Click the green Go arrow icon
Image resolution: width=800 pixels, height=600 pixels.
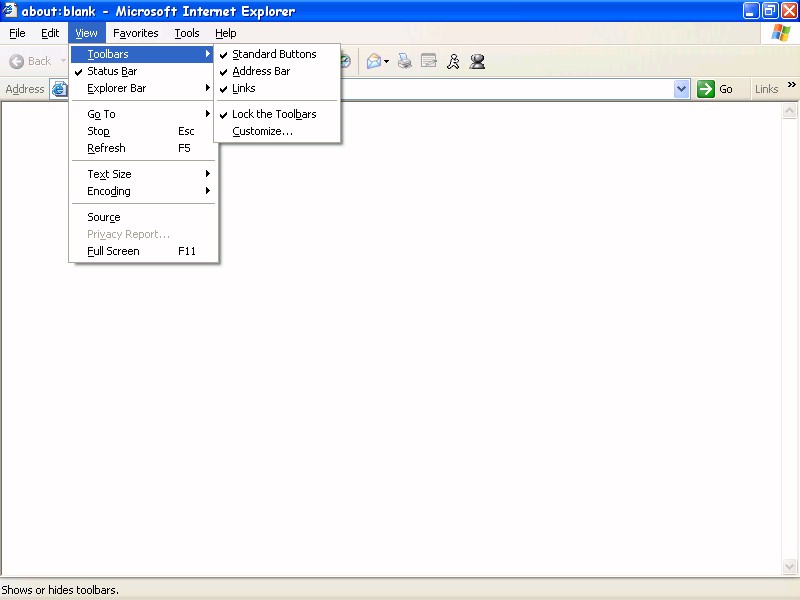[706, 89]
